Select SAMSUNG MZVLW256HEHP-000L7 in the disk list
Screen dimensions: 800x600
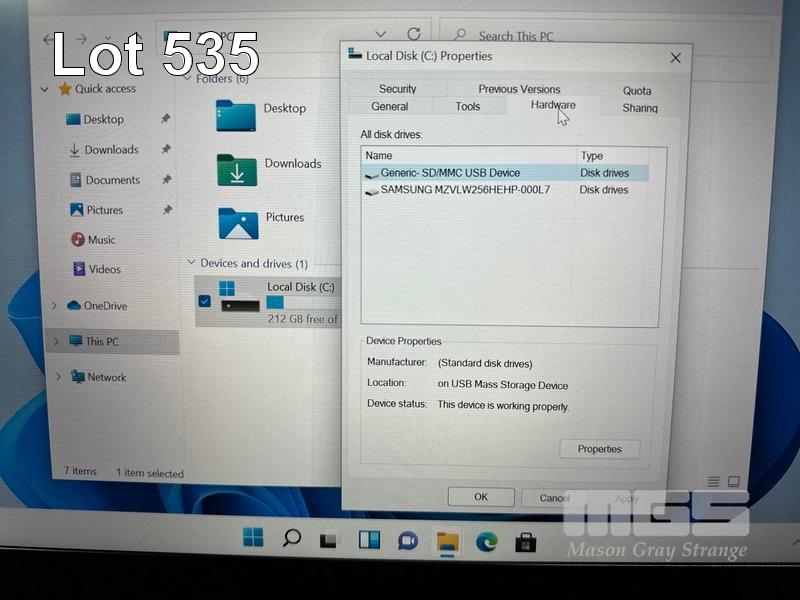coord(464,190)
